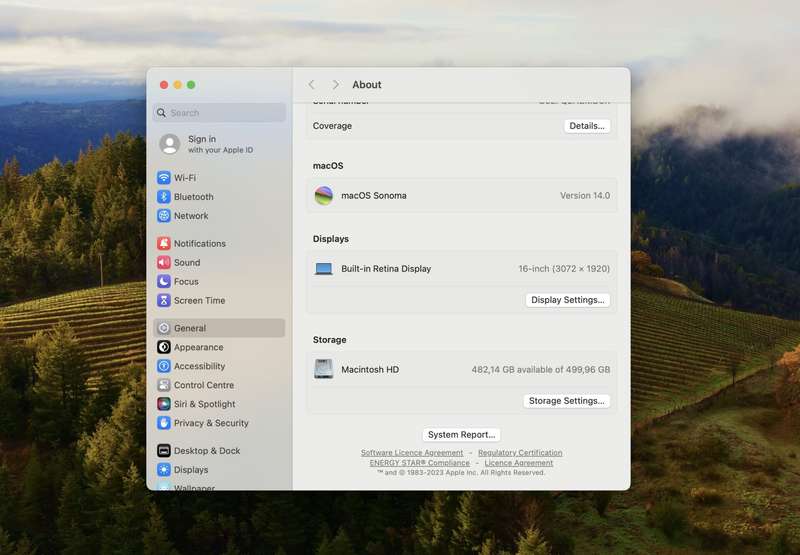Screen dimensions: 800x555
Task: Click the macOS Sonoma name text
Action: click(x=373, y=195)
